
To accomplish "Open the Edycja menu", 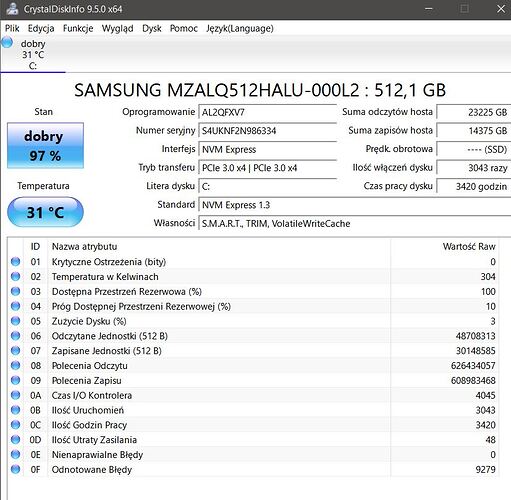I will pyautogui.click(x=41, y=28).
